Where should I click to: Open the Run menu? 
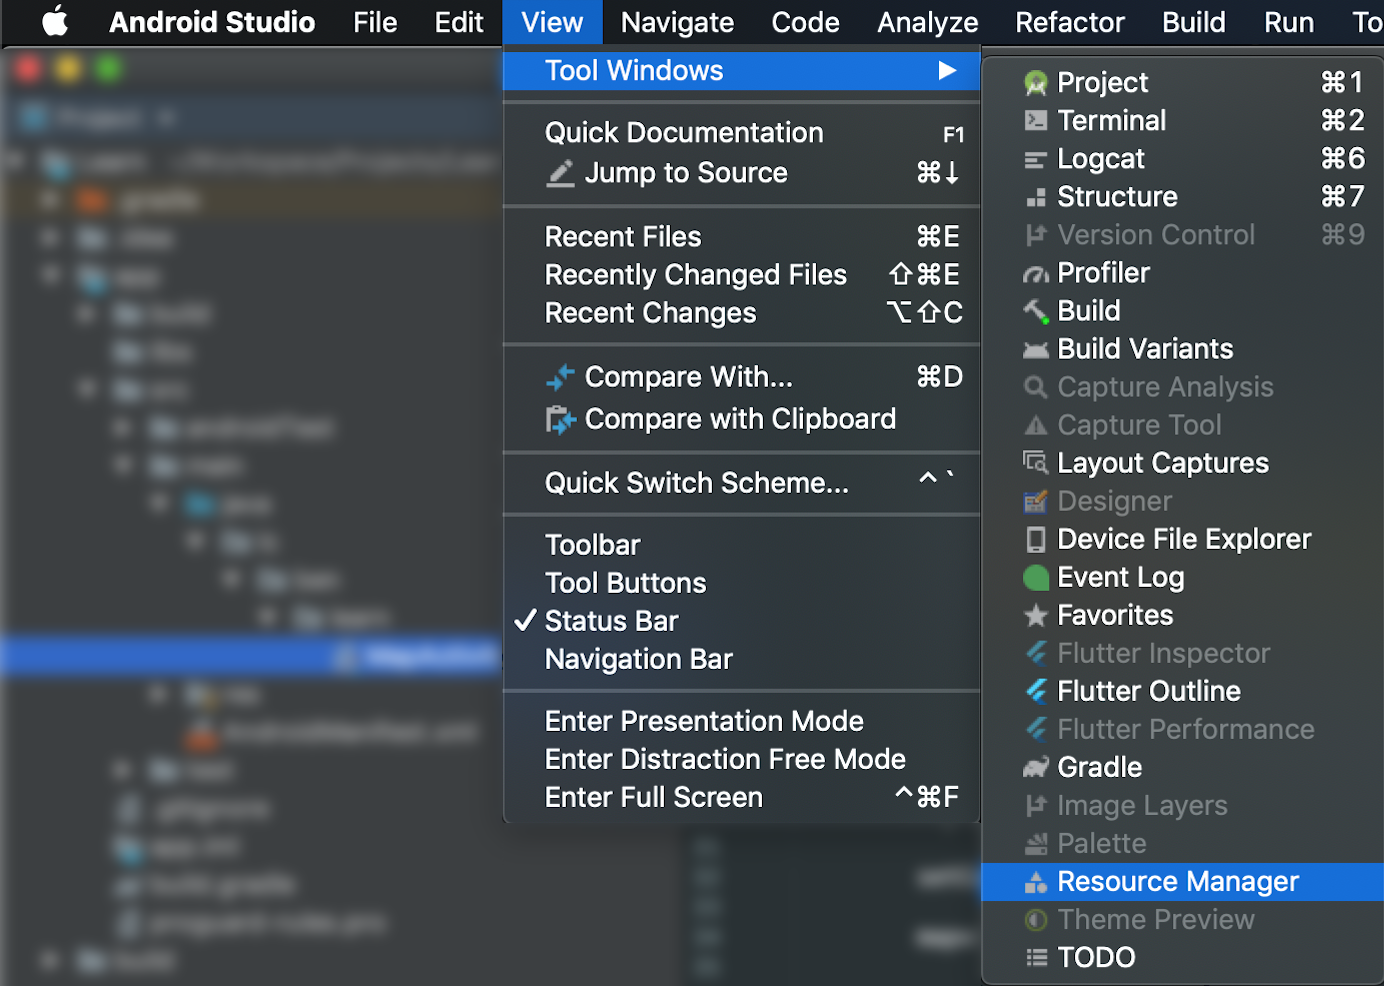[1289, 22]
